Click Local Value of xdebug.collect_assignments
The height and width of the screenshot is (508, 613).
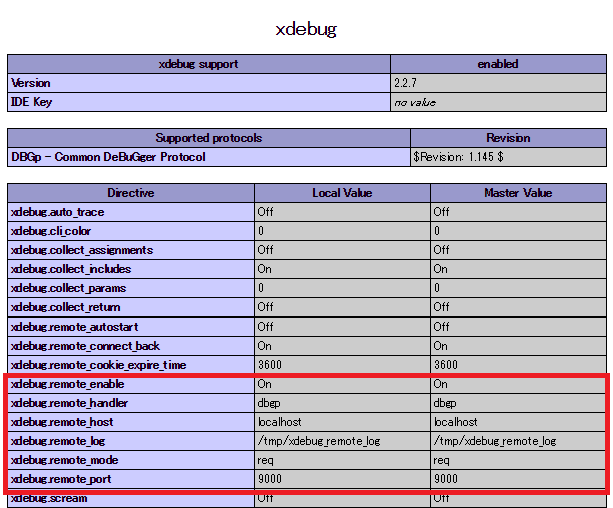(342, 250)
